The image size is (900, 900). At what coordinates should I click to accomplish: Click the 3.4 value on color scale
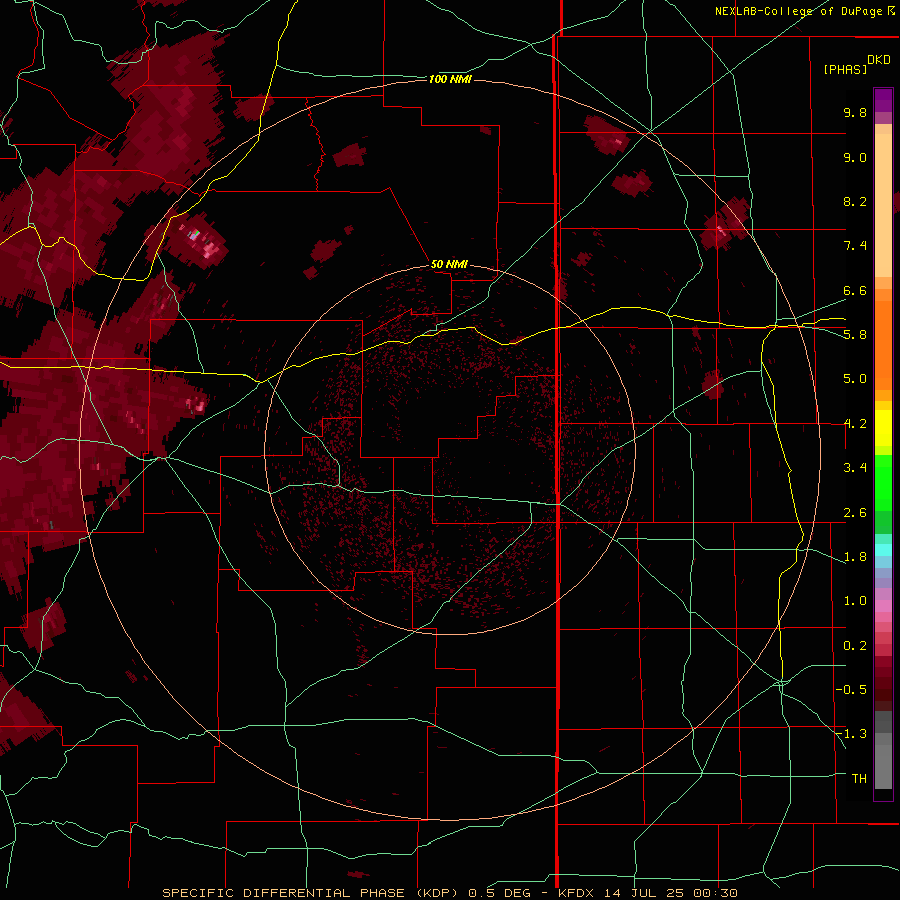click(x=855, y=468)
